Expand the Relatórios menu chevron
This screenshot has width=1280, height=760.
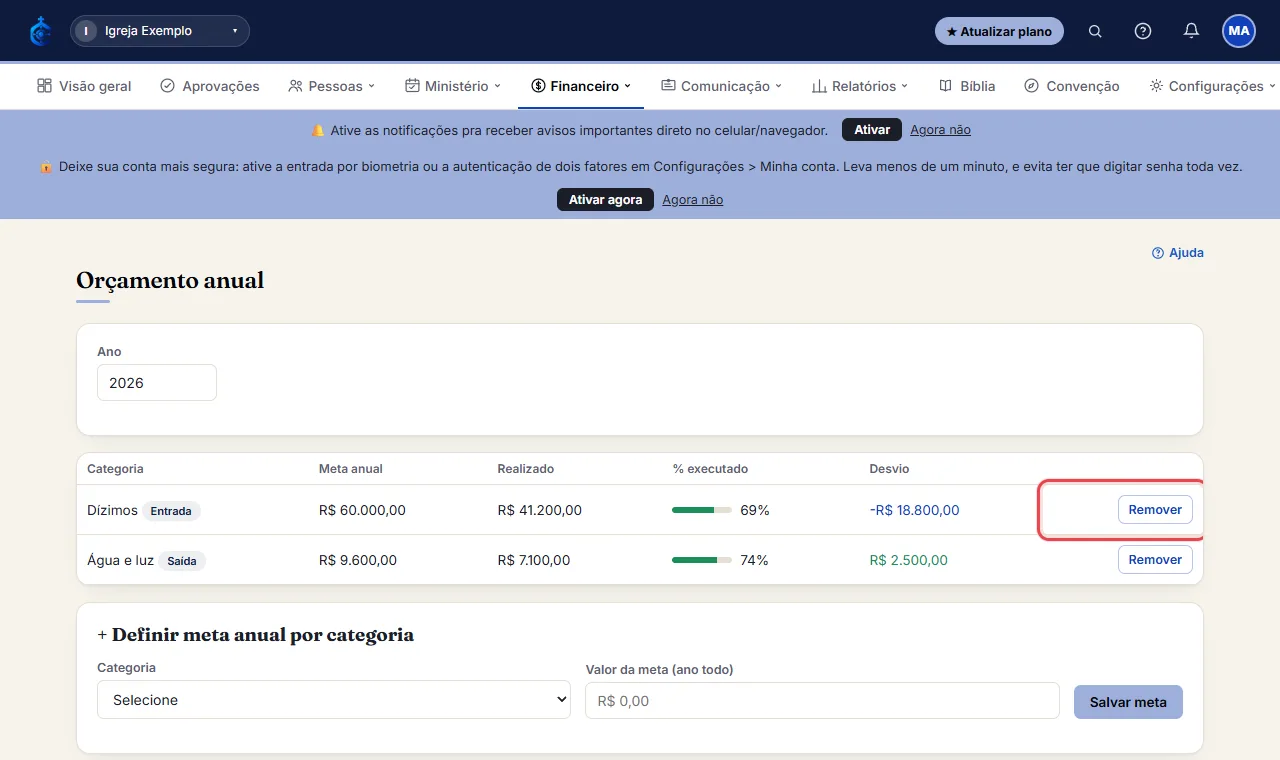pyautogui.click(x=904, y=86)
